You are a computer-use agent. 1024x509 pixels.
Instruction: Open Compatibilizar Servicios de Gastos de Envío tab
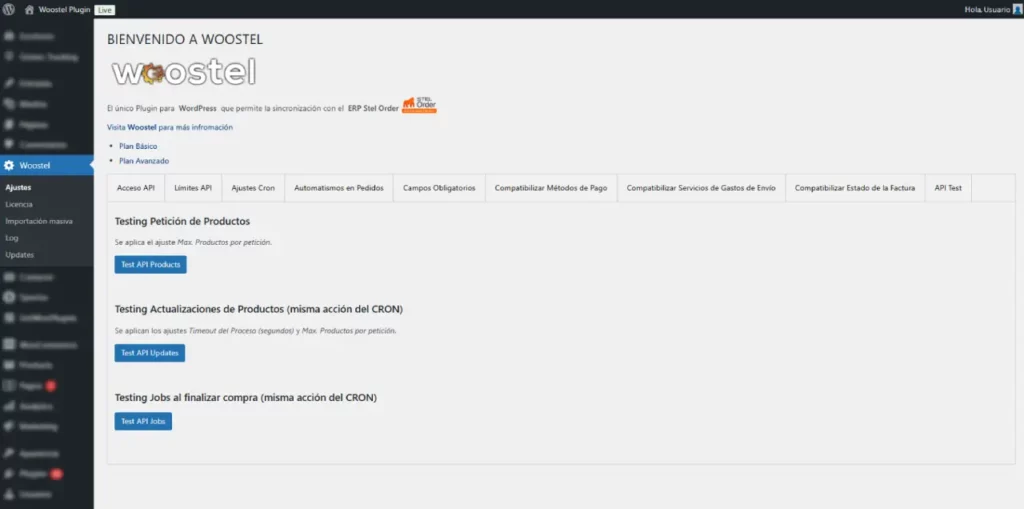point(701,188)
